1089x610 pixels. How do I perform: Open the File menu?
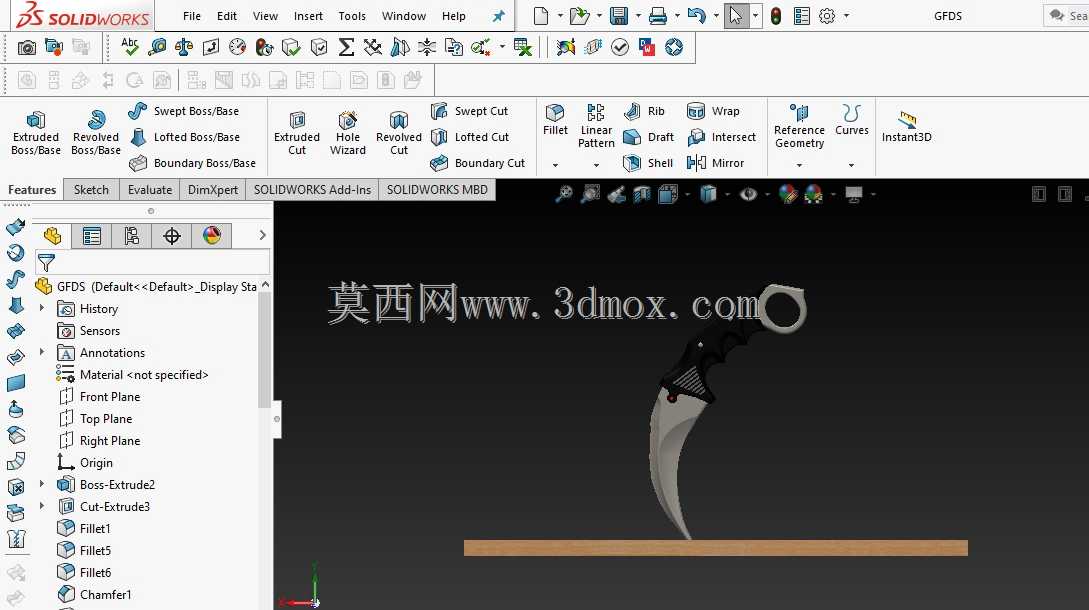(x=192, y=16)
